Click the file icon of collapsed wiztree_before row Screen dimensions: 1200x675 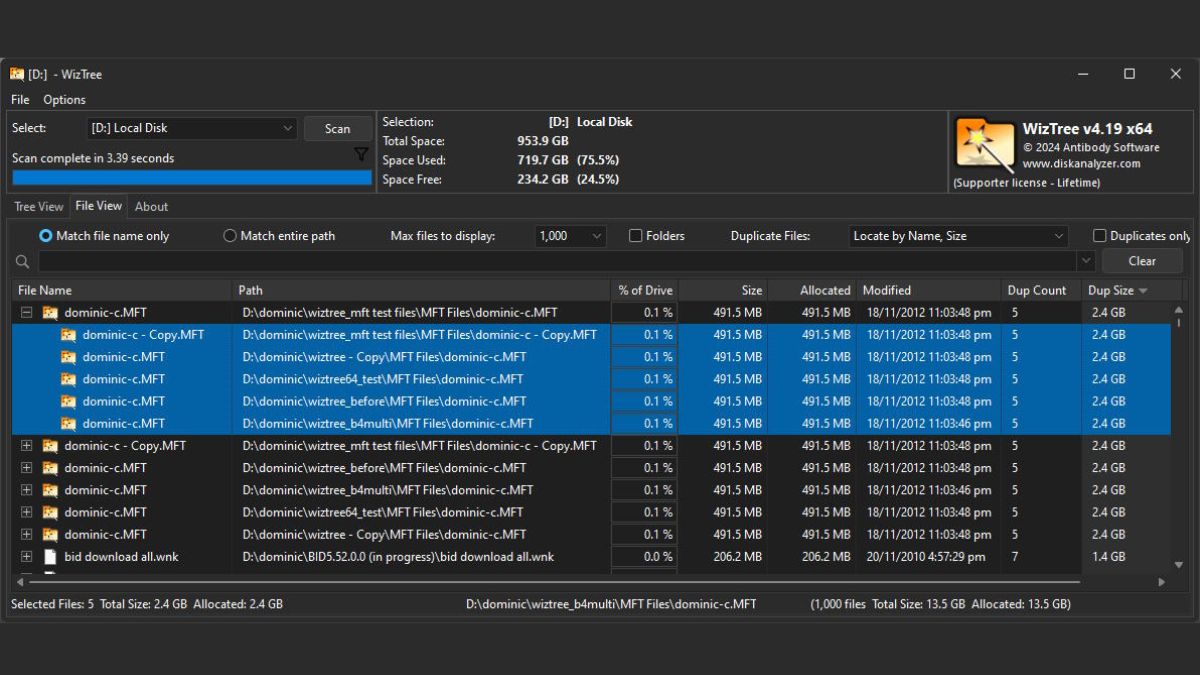click(50, 468)
